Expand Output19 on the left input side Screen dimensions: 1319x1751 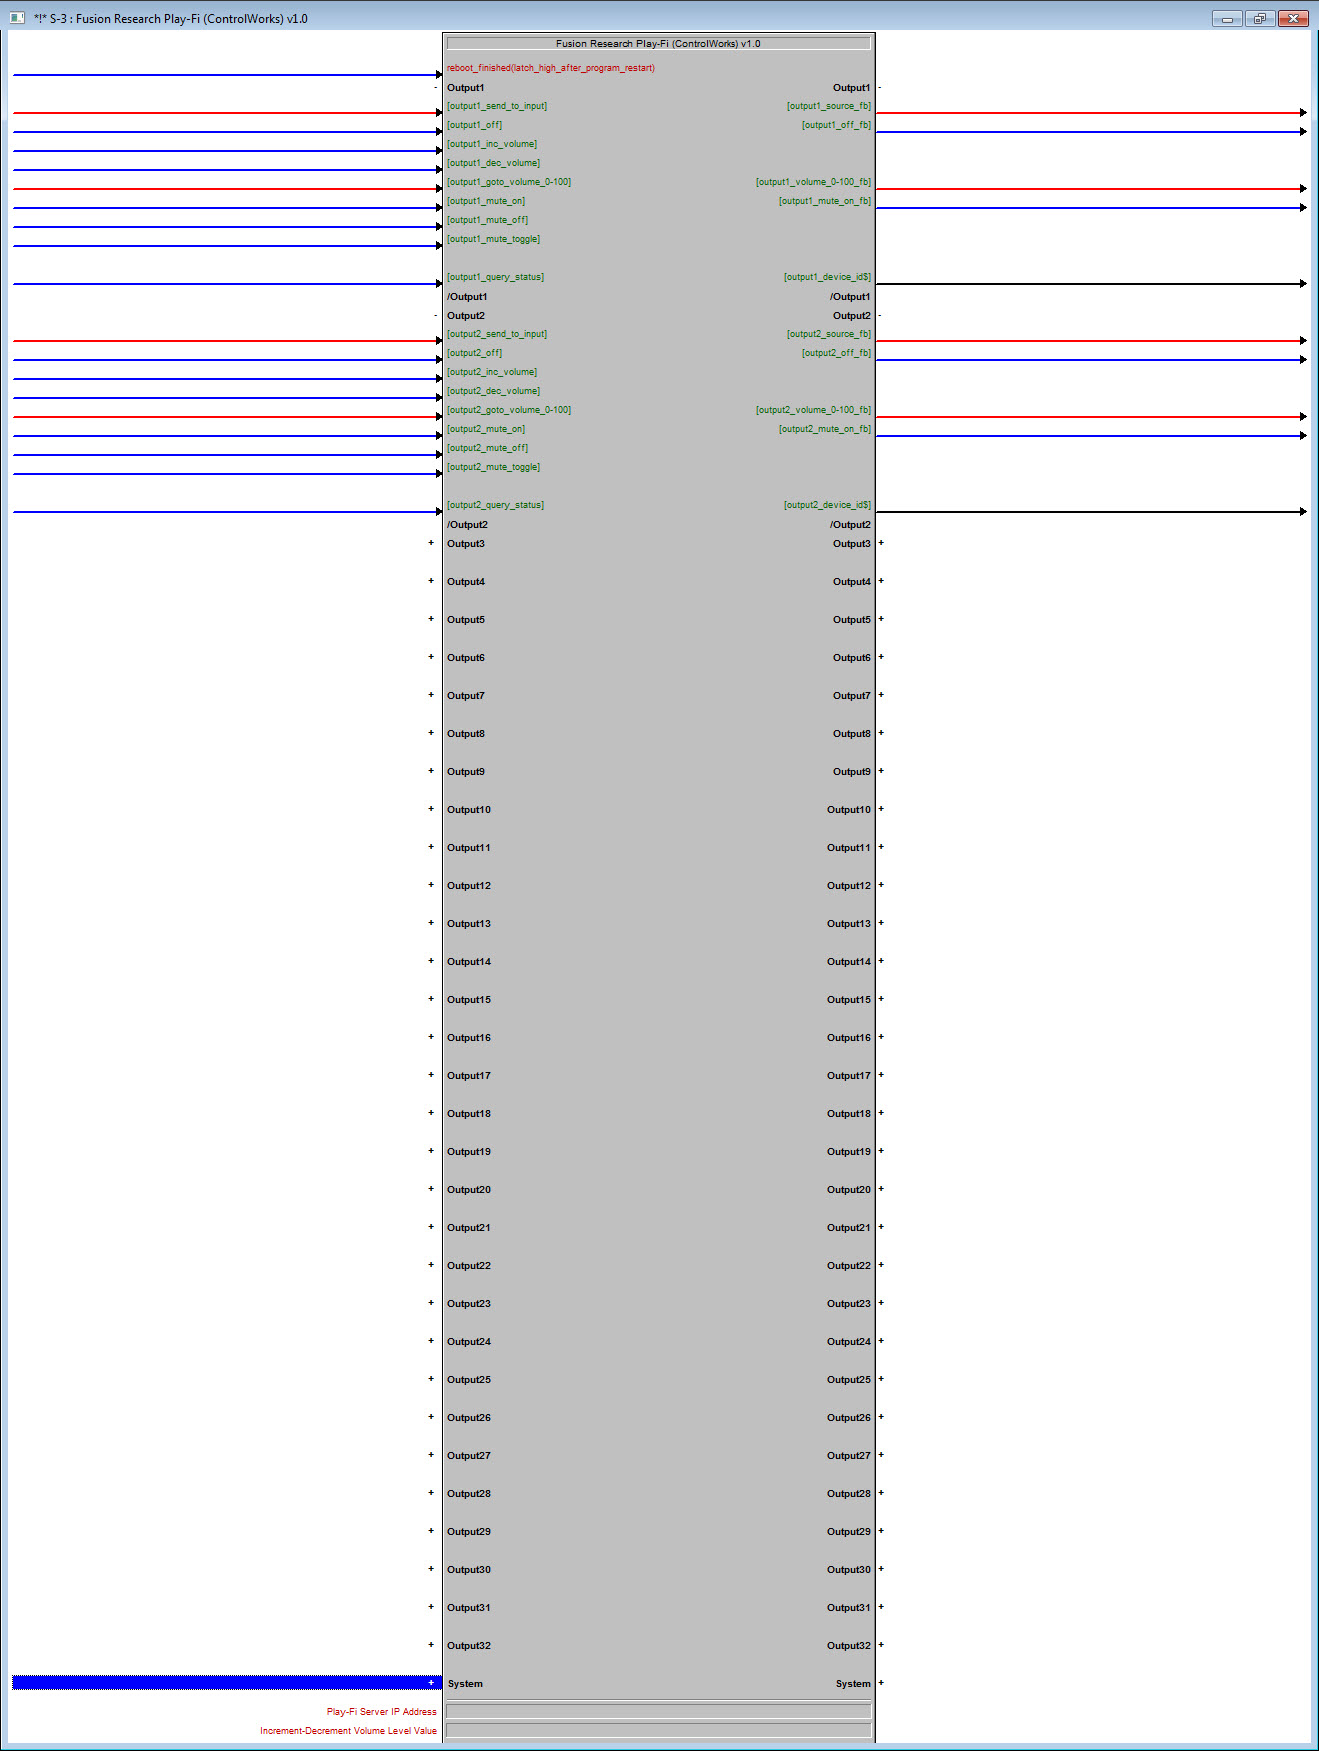tap(431, 1151)
